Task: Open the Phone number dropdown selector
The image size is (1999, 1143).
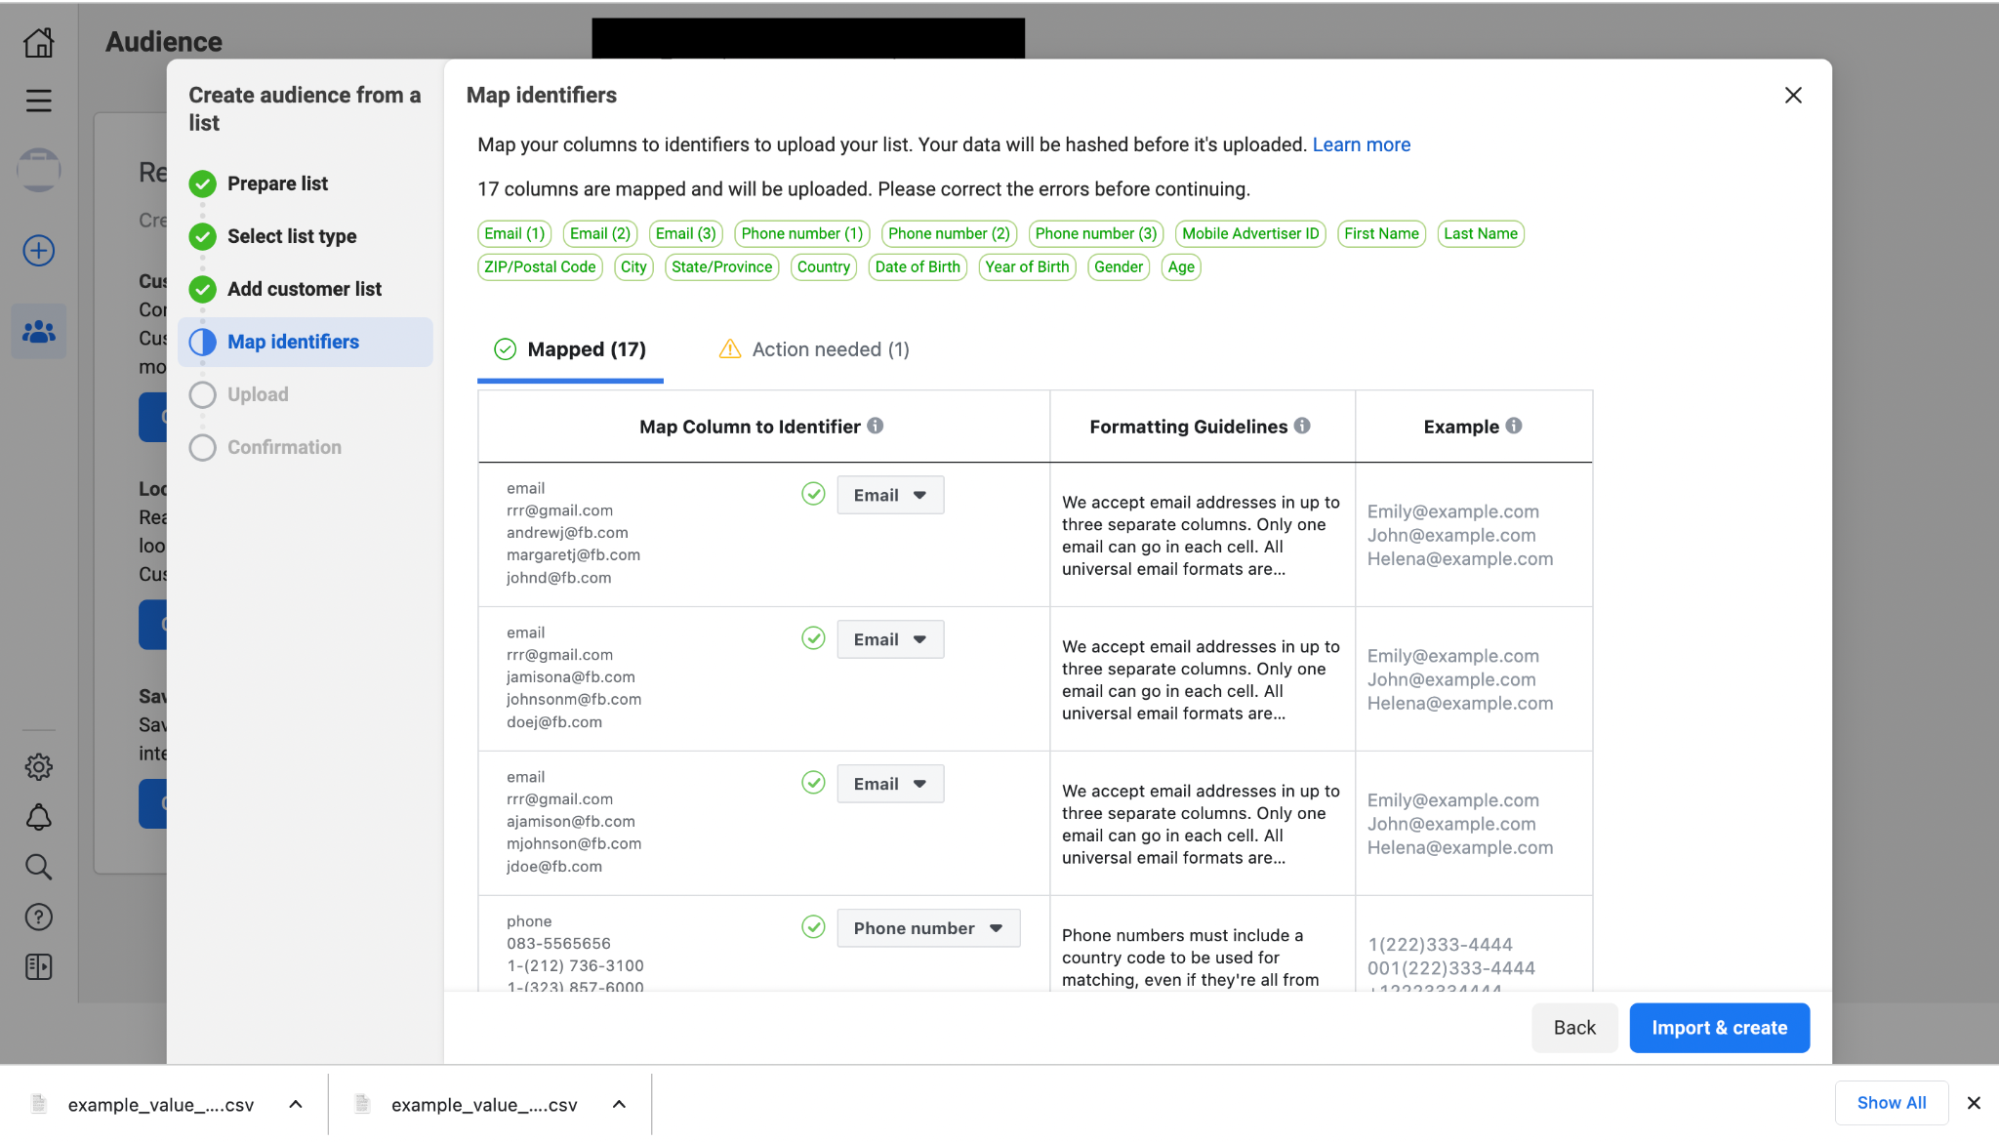Action: point(928,928)
